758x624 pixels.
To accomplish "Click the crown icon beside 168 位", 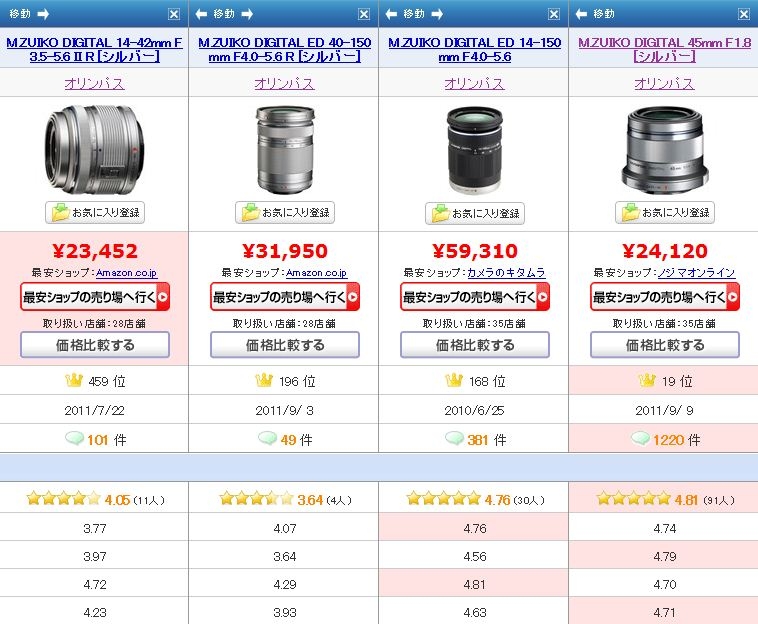I will coord(454,380).
